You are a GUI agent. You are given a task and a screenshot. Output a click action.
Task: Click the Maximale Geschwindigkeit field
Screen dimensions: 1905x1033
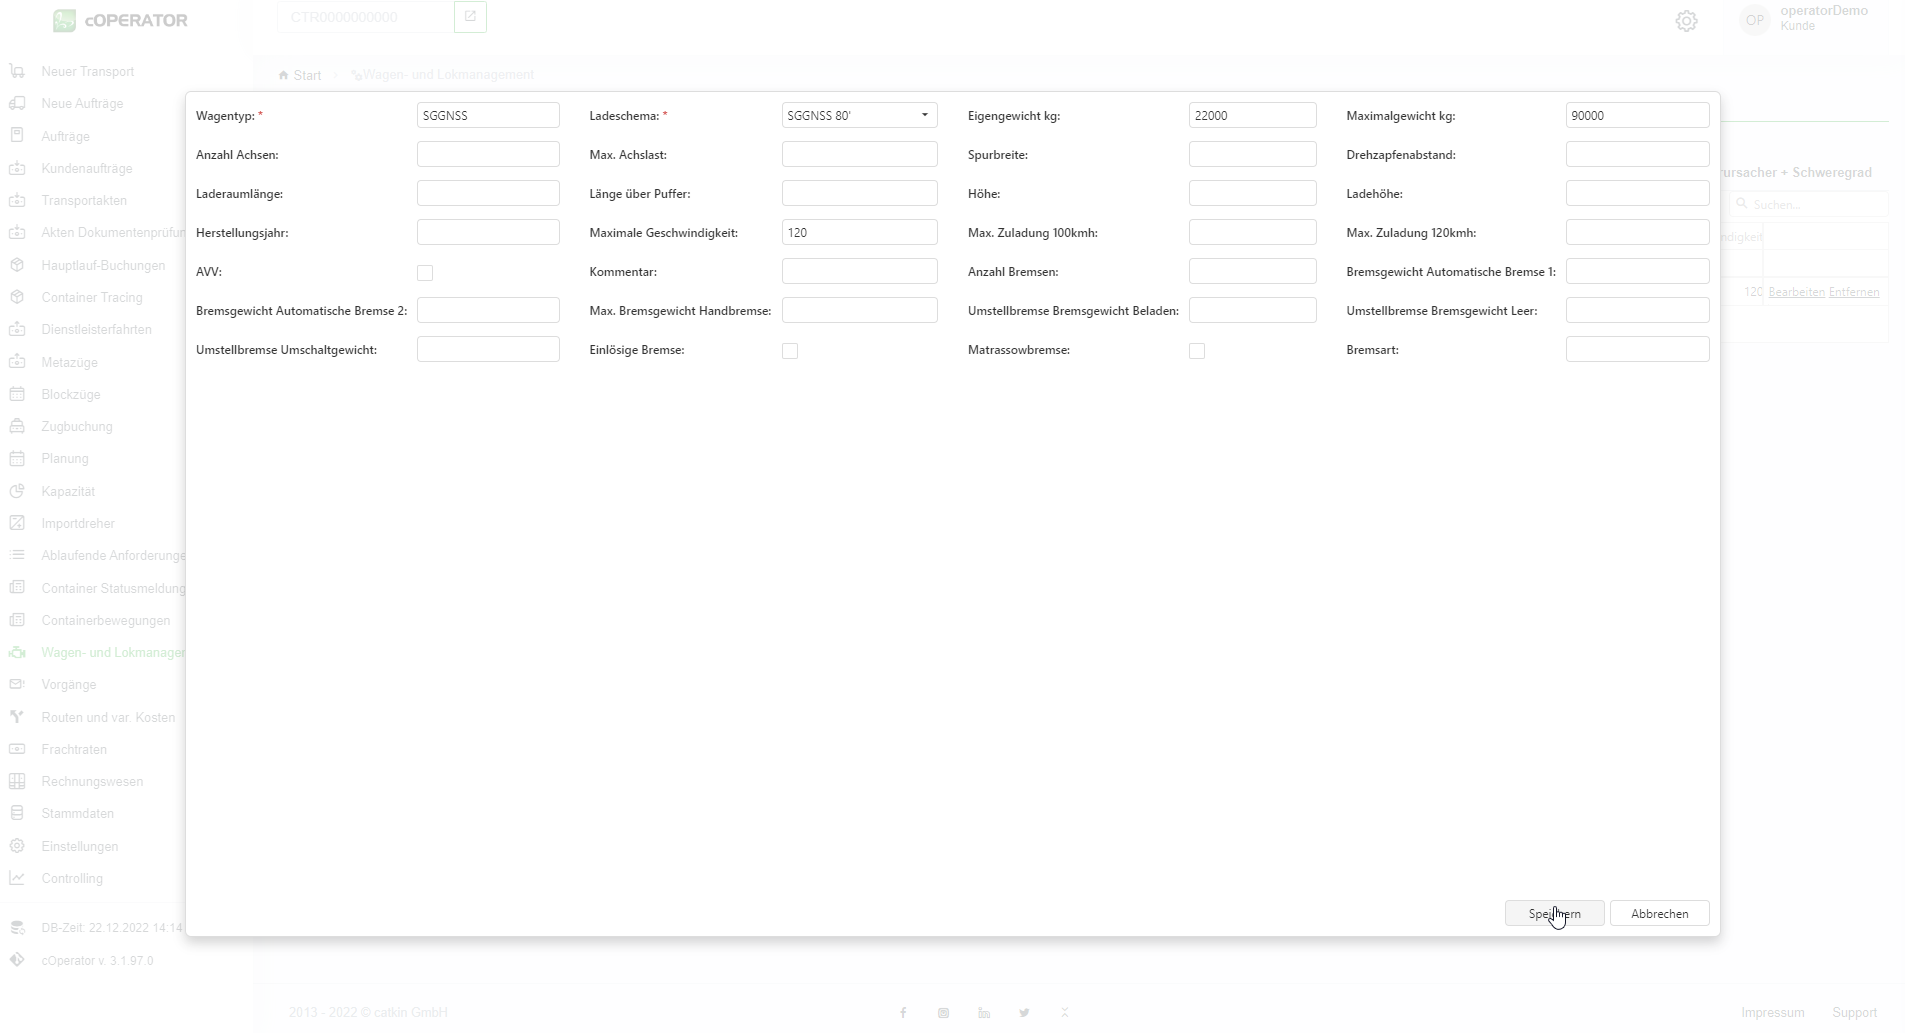pos(859,233)
